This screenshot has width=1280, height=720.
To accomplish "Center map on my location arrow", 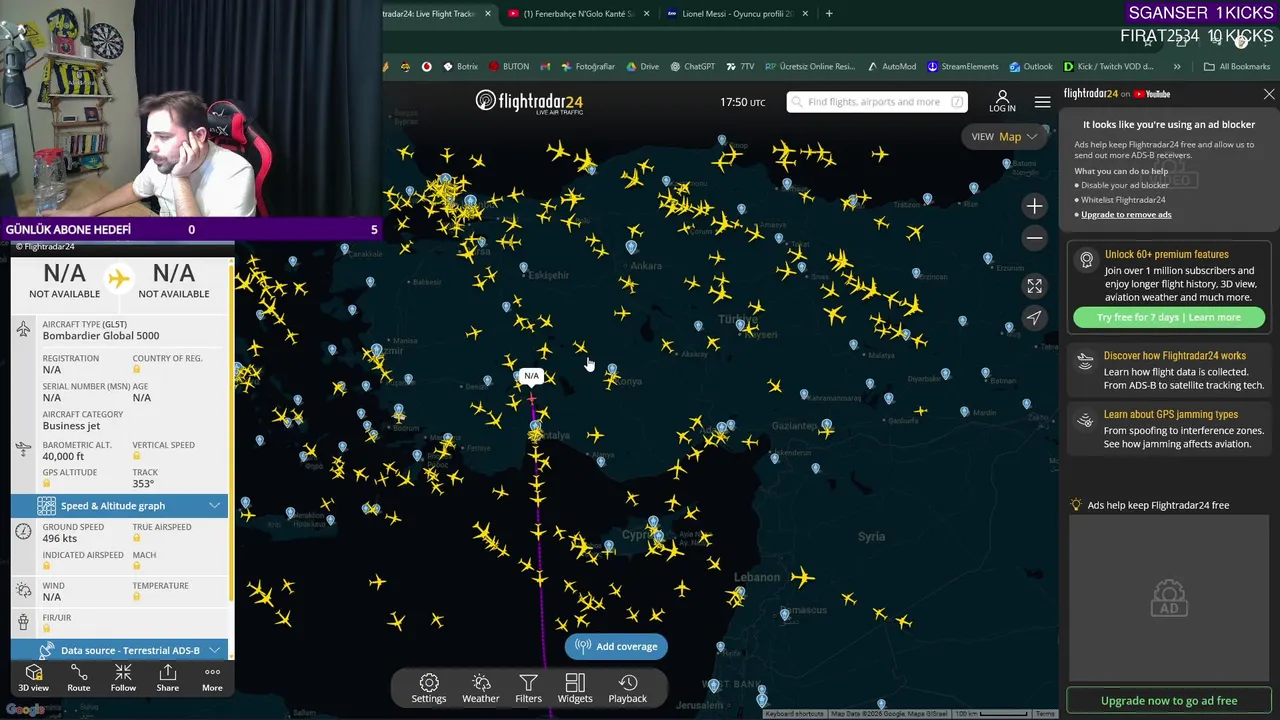I will pos(1034,318).
